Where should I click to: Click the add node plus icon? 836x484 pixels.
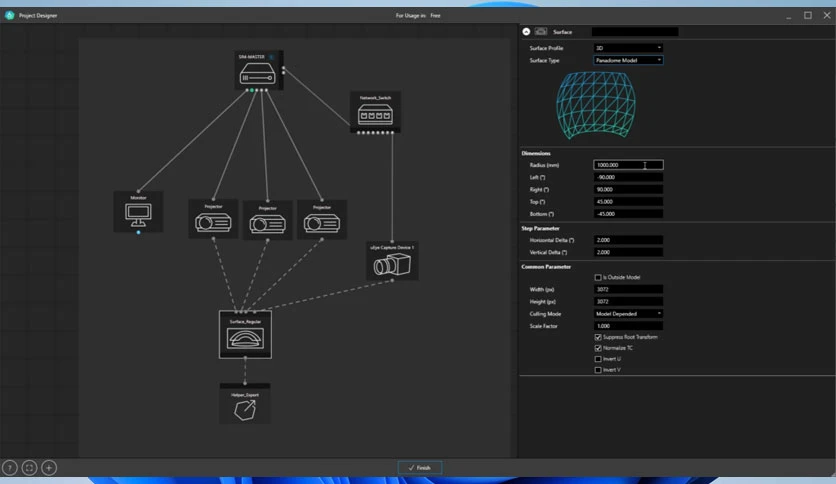pos(49,467)
